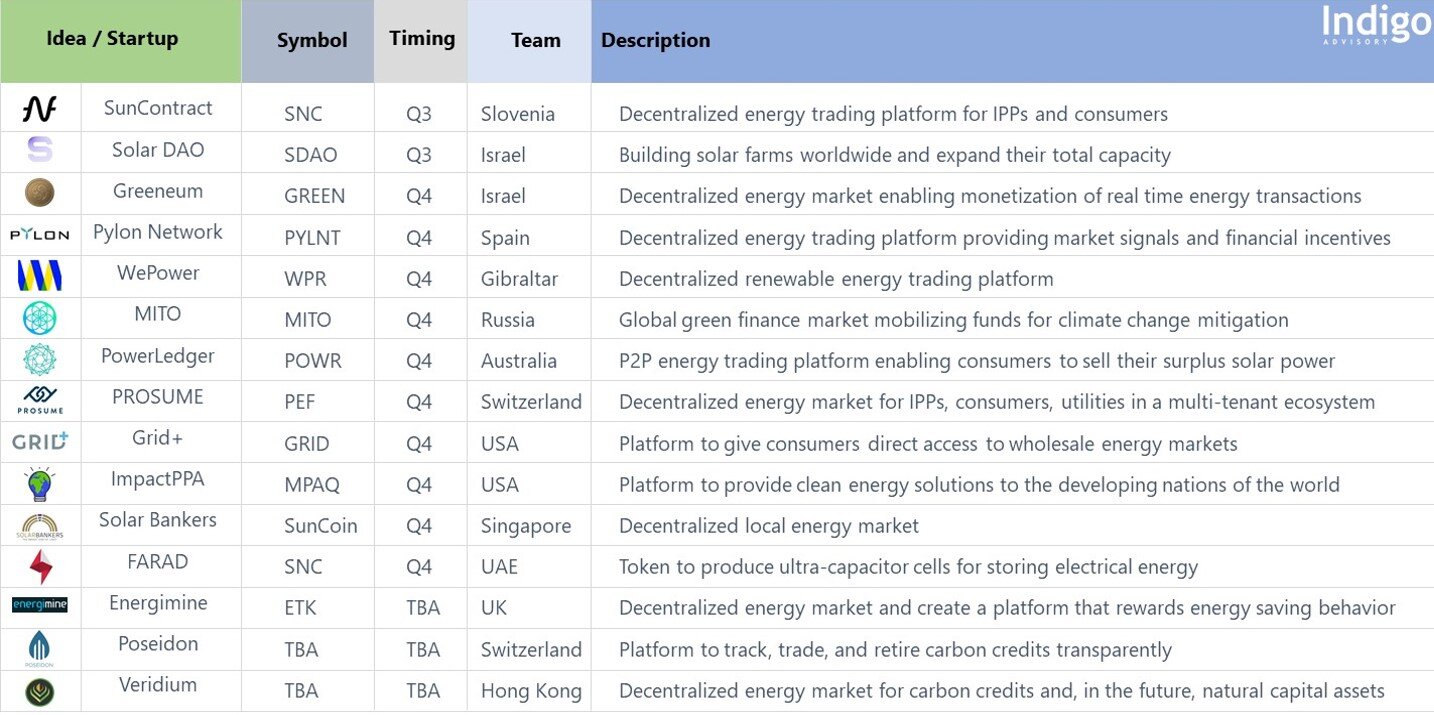Click the Energimine startup name

[158, 603]
